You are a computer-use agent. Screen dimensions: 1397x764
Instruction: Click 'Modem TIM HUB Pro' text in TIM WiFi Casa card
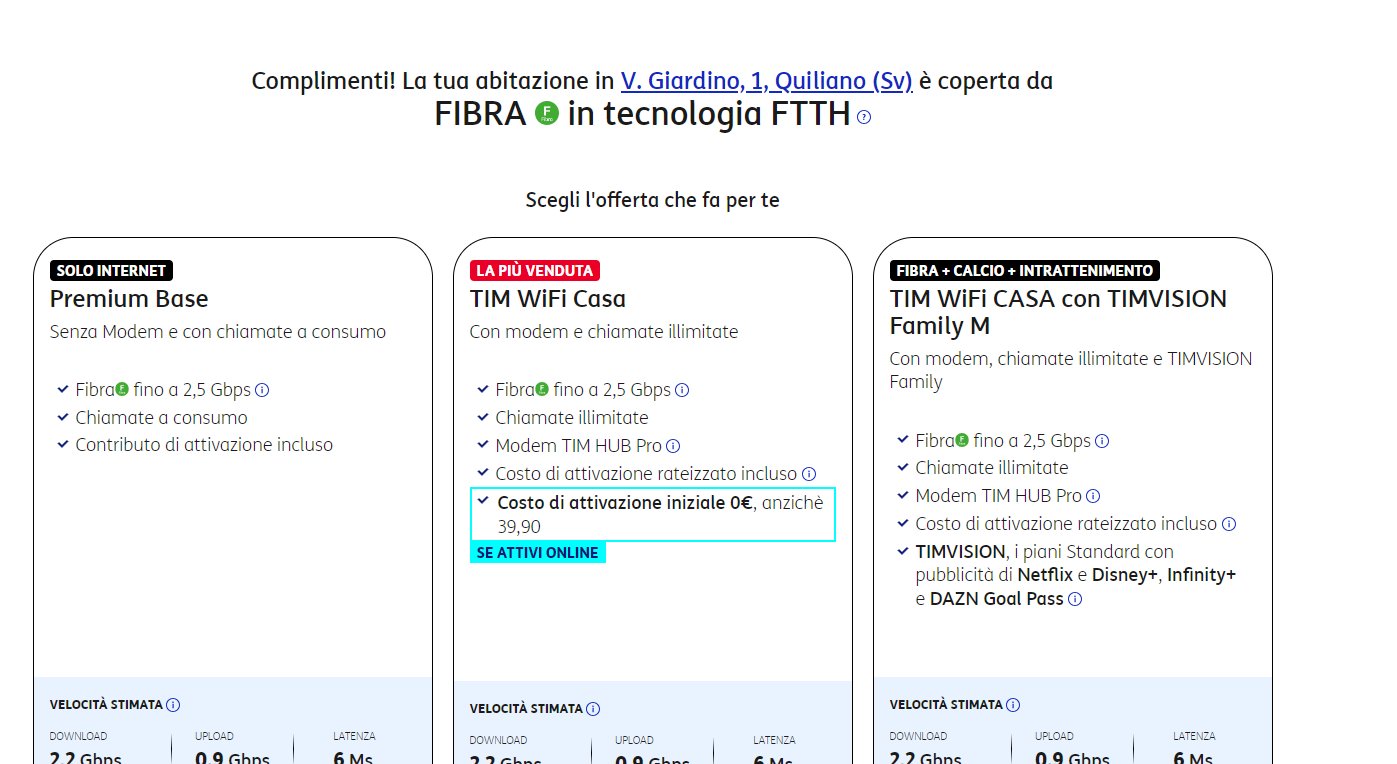579,446
